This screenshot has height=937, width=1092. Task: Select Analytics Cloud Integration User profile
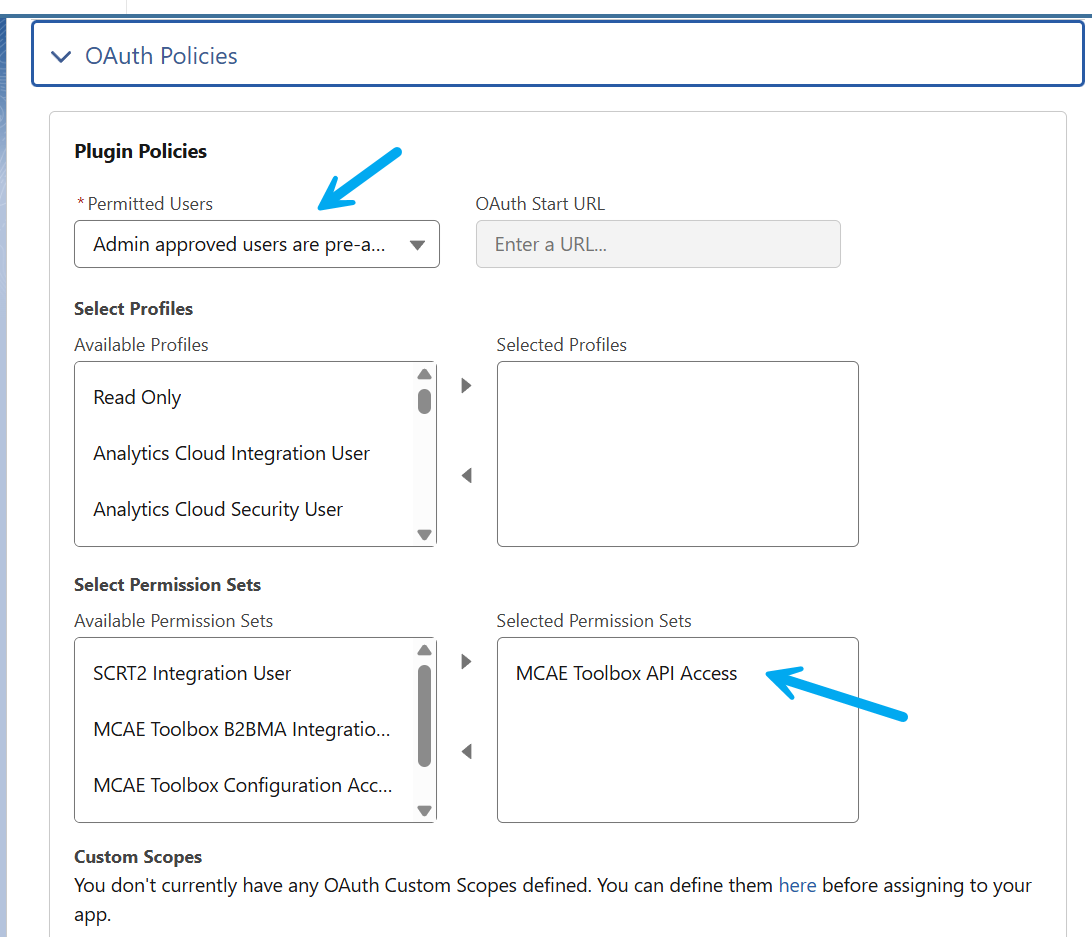(231, 454)
